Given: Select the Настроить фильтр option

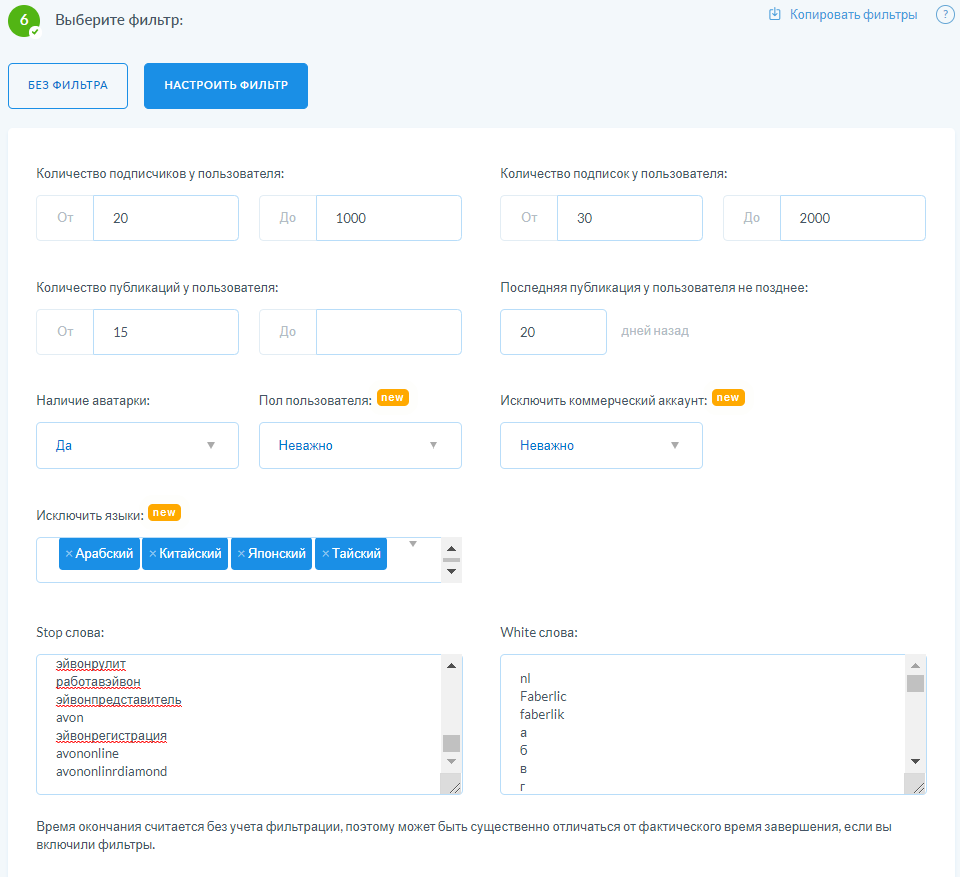Looking at the screenshot, I should point(226,86).
